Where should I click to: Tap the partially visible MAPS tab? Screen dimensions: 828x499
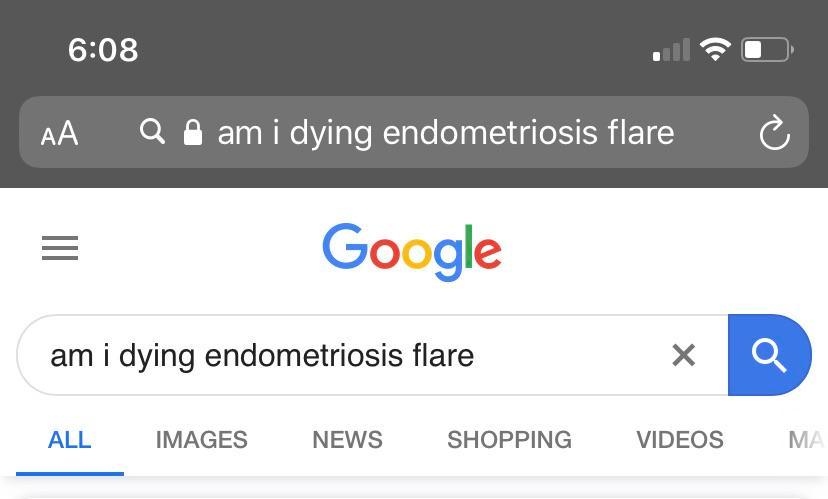pyautogui.click(x=805, y=440)
